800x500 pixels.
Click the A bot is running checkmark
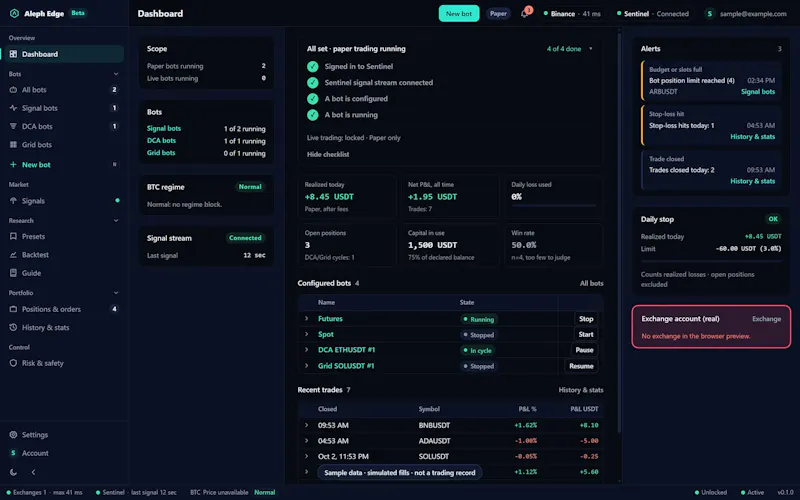313,115
